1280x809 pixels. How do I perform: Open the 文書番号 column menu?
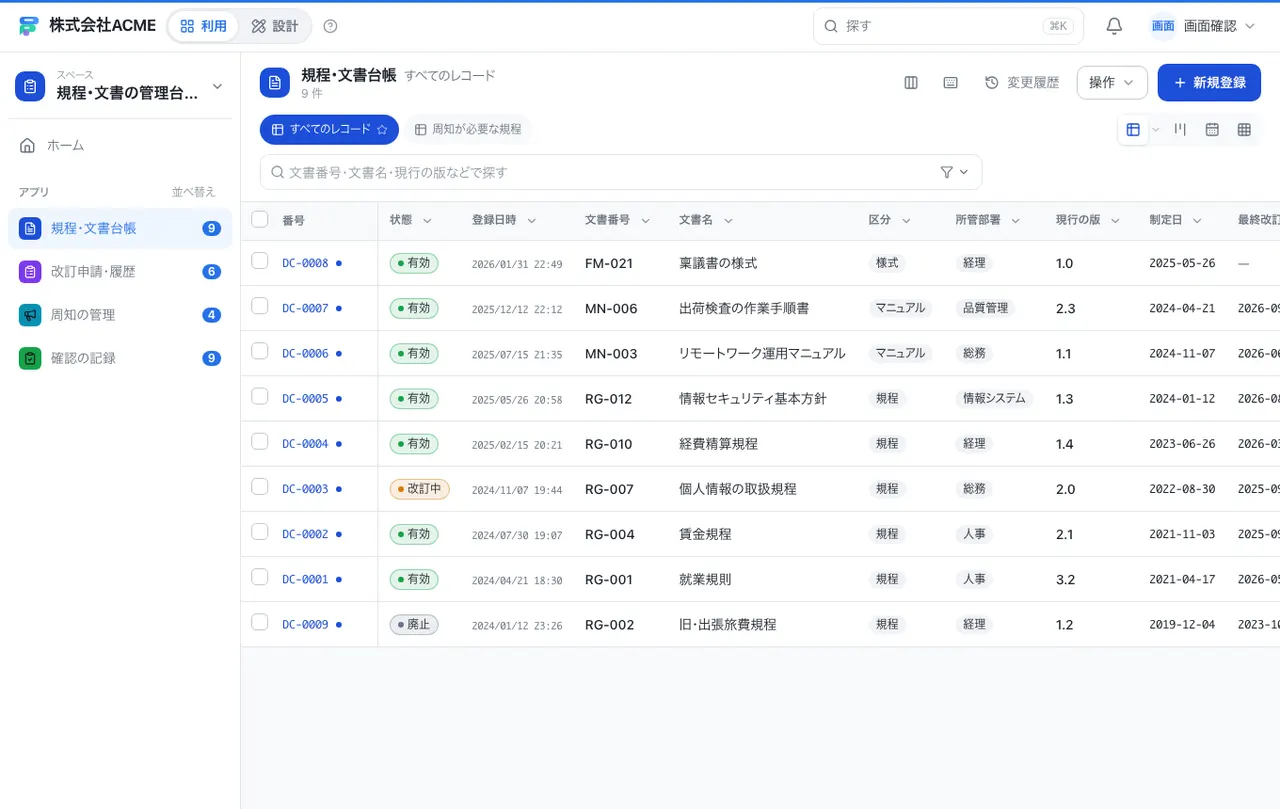click(x=645, y=220)
